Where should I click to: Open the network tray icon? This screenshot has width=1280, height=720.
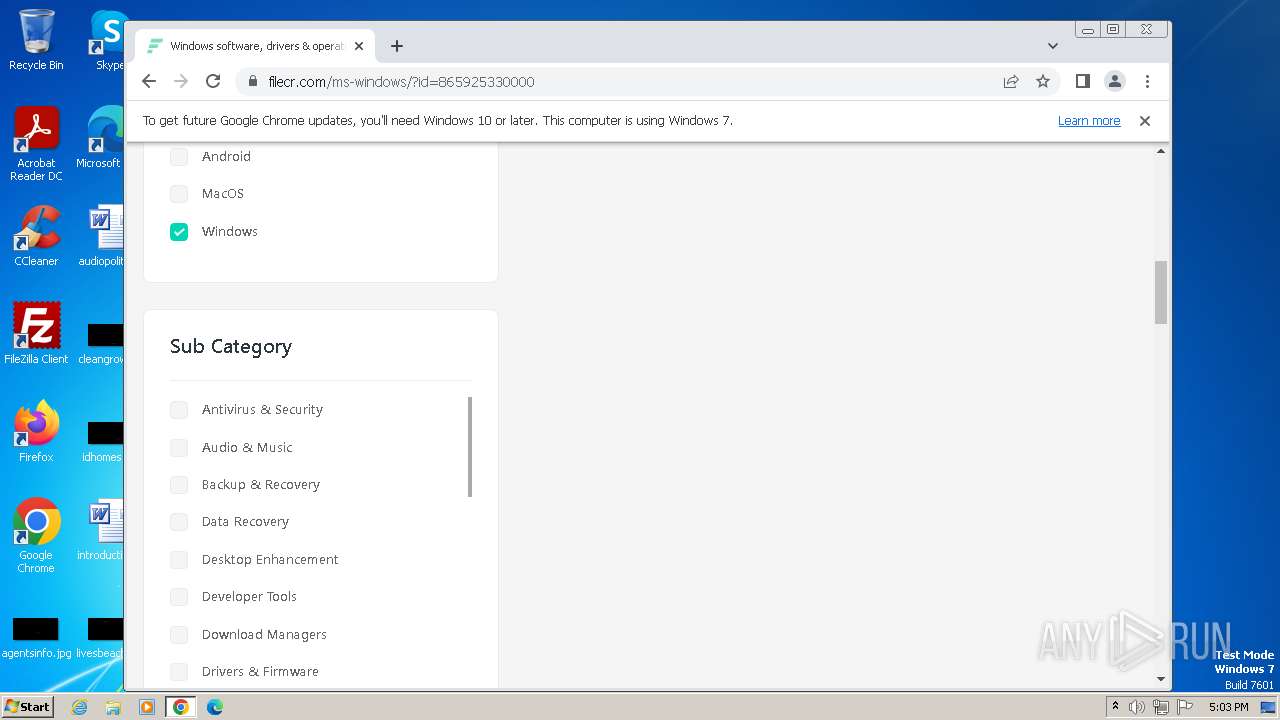tap(1161, 707)
